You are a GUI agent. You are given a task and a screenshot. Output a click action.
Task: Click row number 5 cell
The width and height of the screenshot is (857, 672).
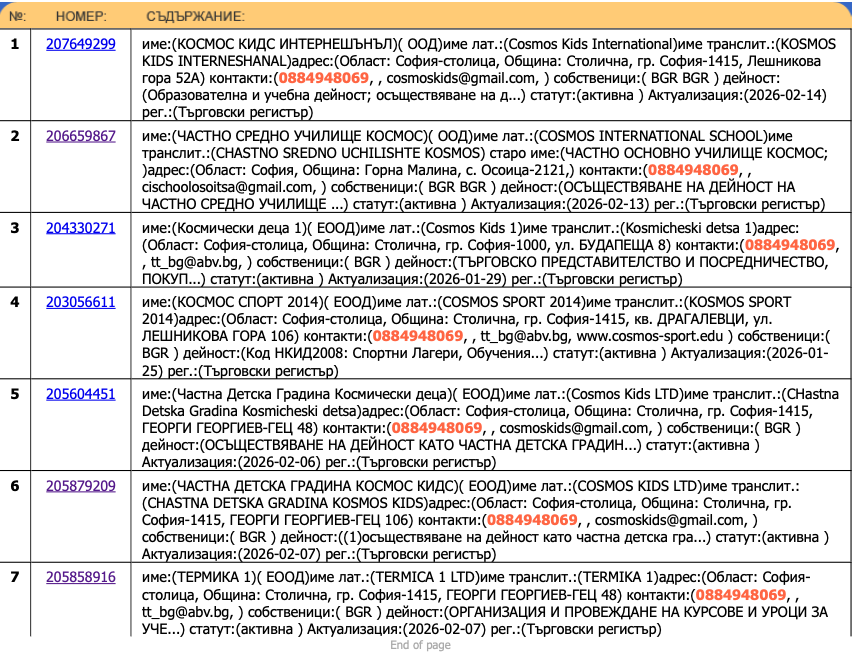(x=15, y=394)
